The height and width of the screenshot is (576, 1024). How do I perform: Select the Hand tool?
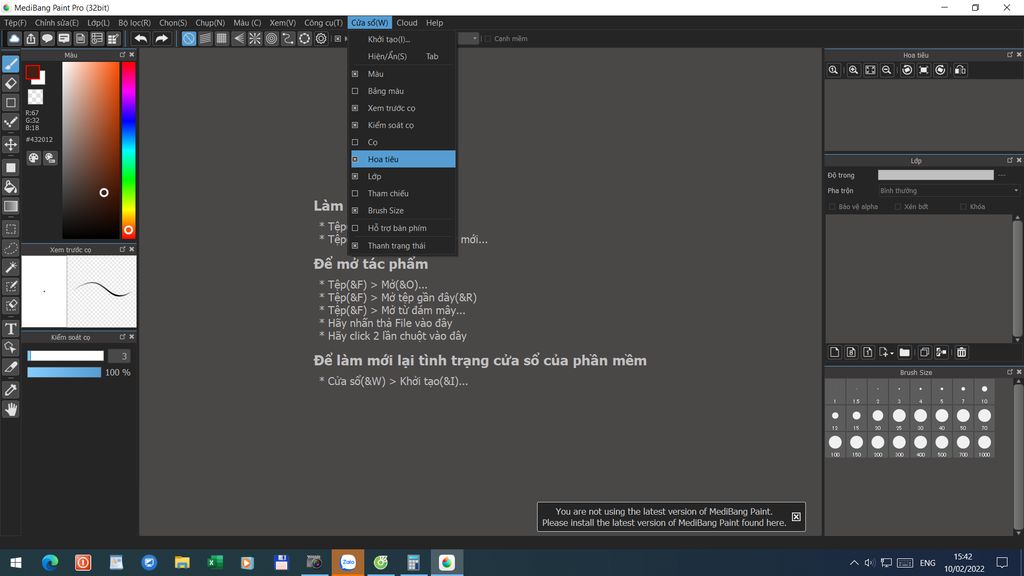click(11, 409)
